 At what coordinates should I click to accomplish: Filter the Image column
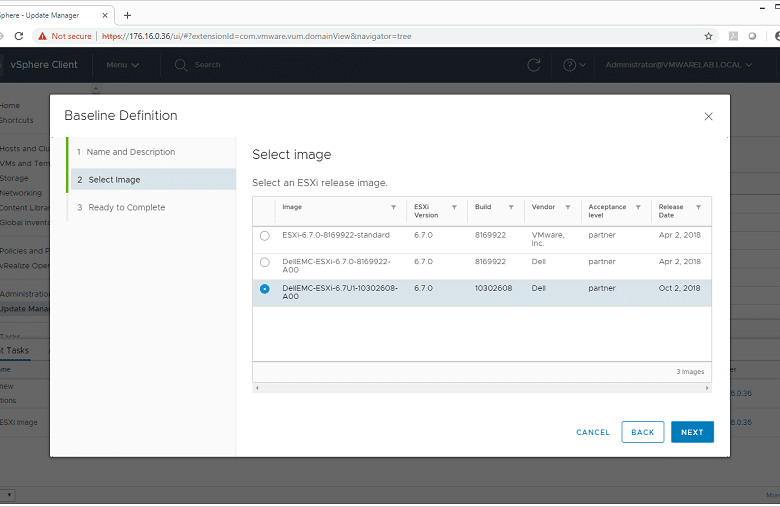pos(393,207)
